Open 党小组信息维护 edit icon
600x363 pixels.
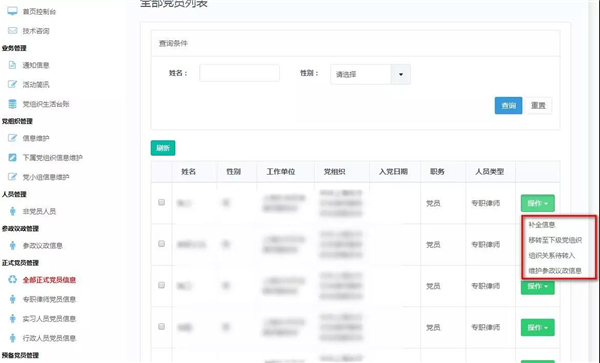point(12,177)
